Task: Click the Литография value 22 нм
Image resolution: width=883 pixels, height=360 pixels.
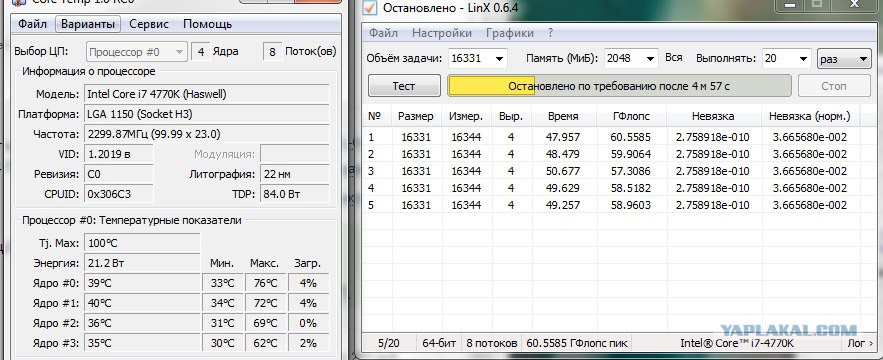Action: click(x=295, y=175)
